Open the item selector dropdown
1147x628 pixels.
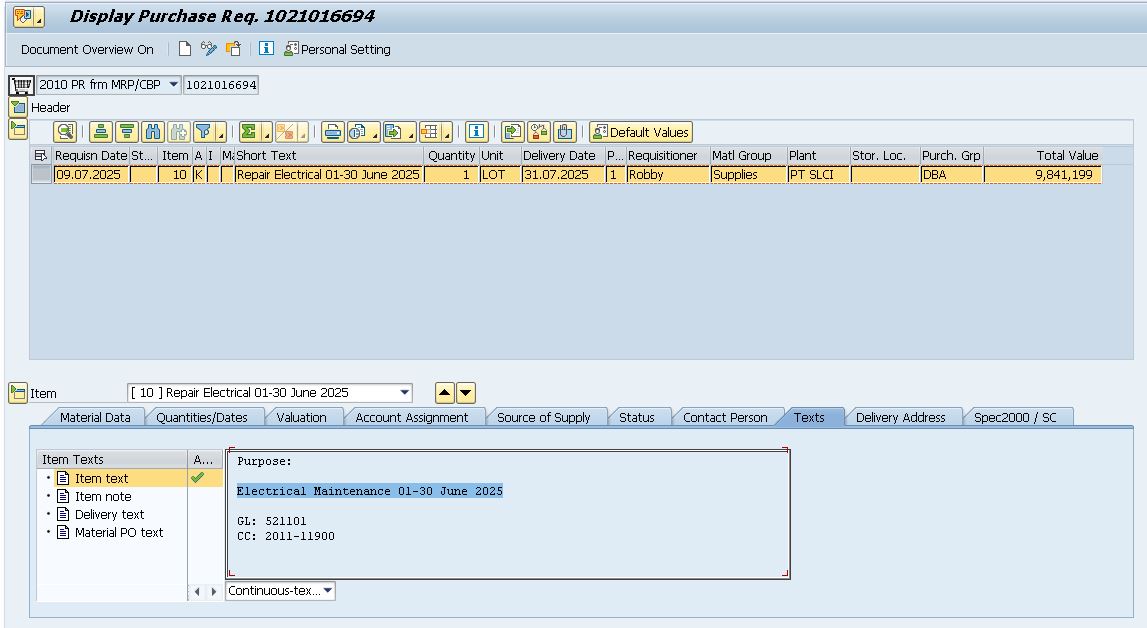click(405, 393)
